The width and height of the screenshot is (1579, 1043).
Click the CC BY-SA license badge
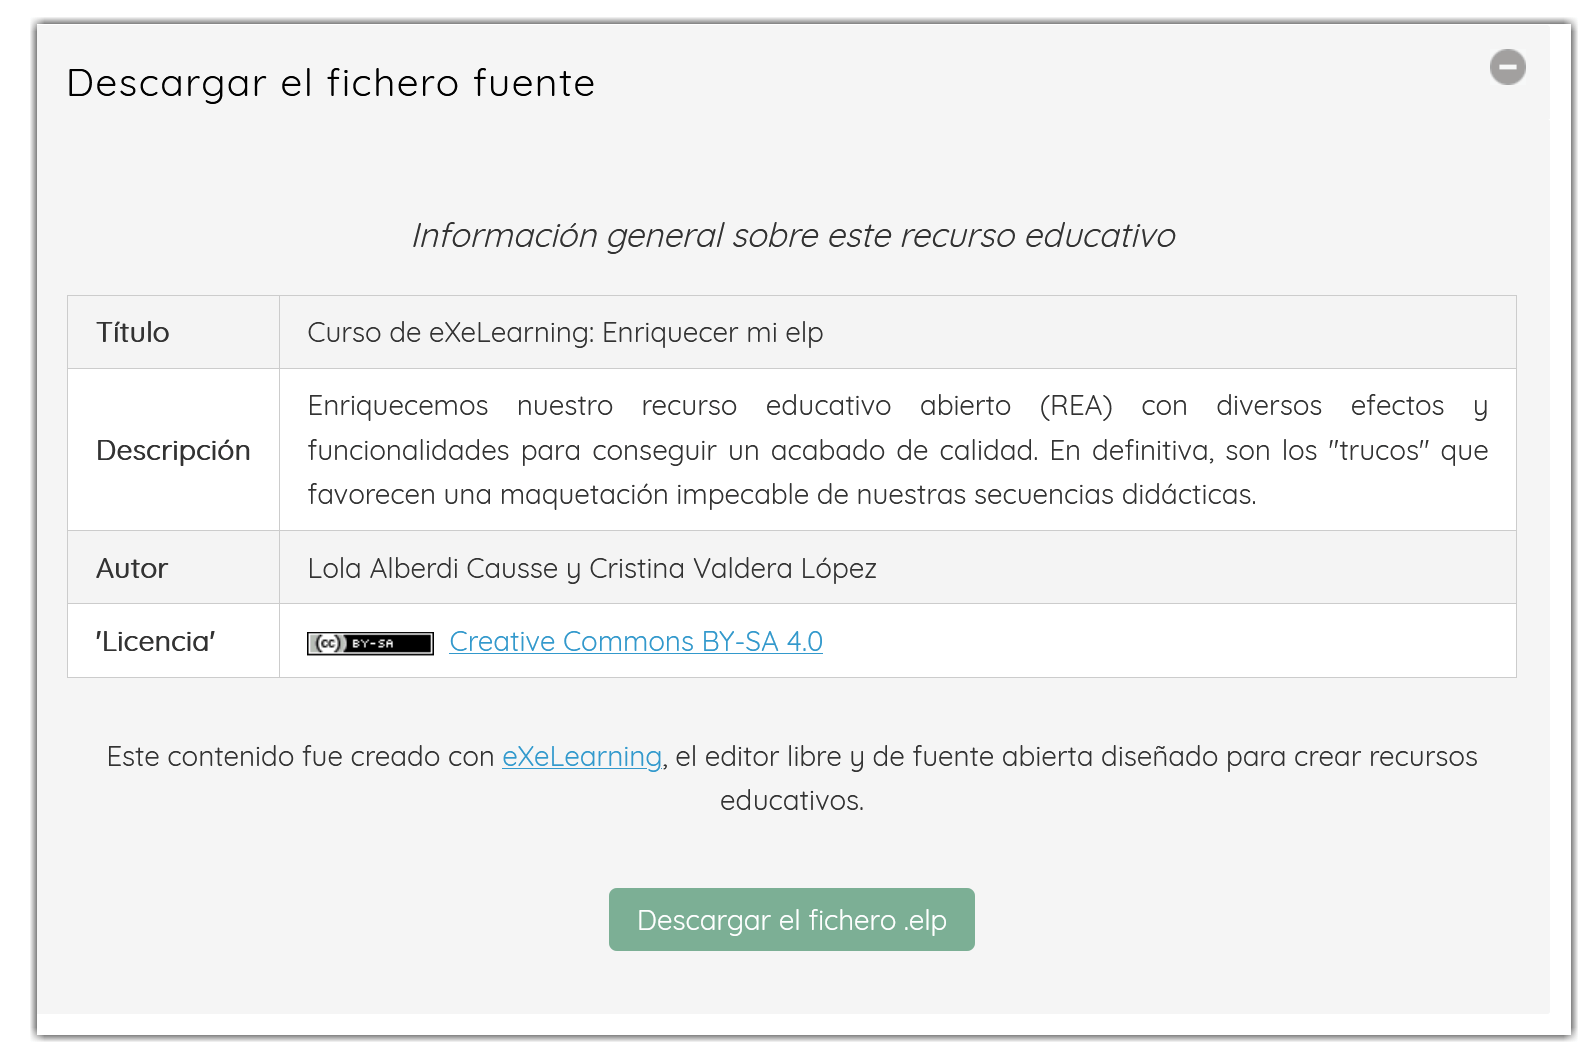click(369, 643)
